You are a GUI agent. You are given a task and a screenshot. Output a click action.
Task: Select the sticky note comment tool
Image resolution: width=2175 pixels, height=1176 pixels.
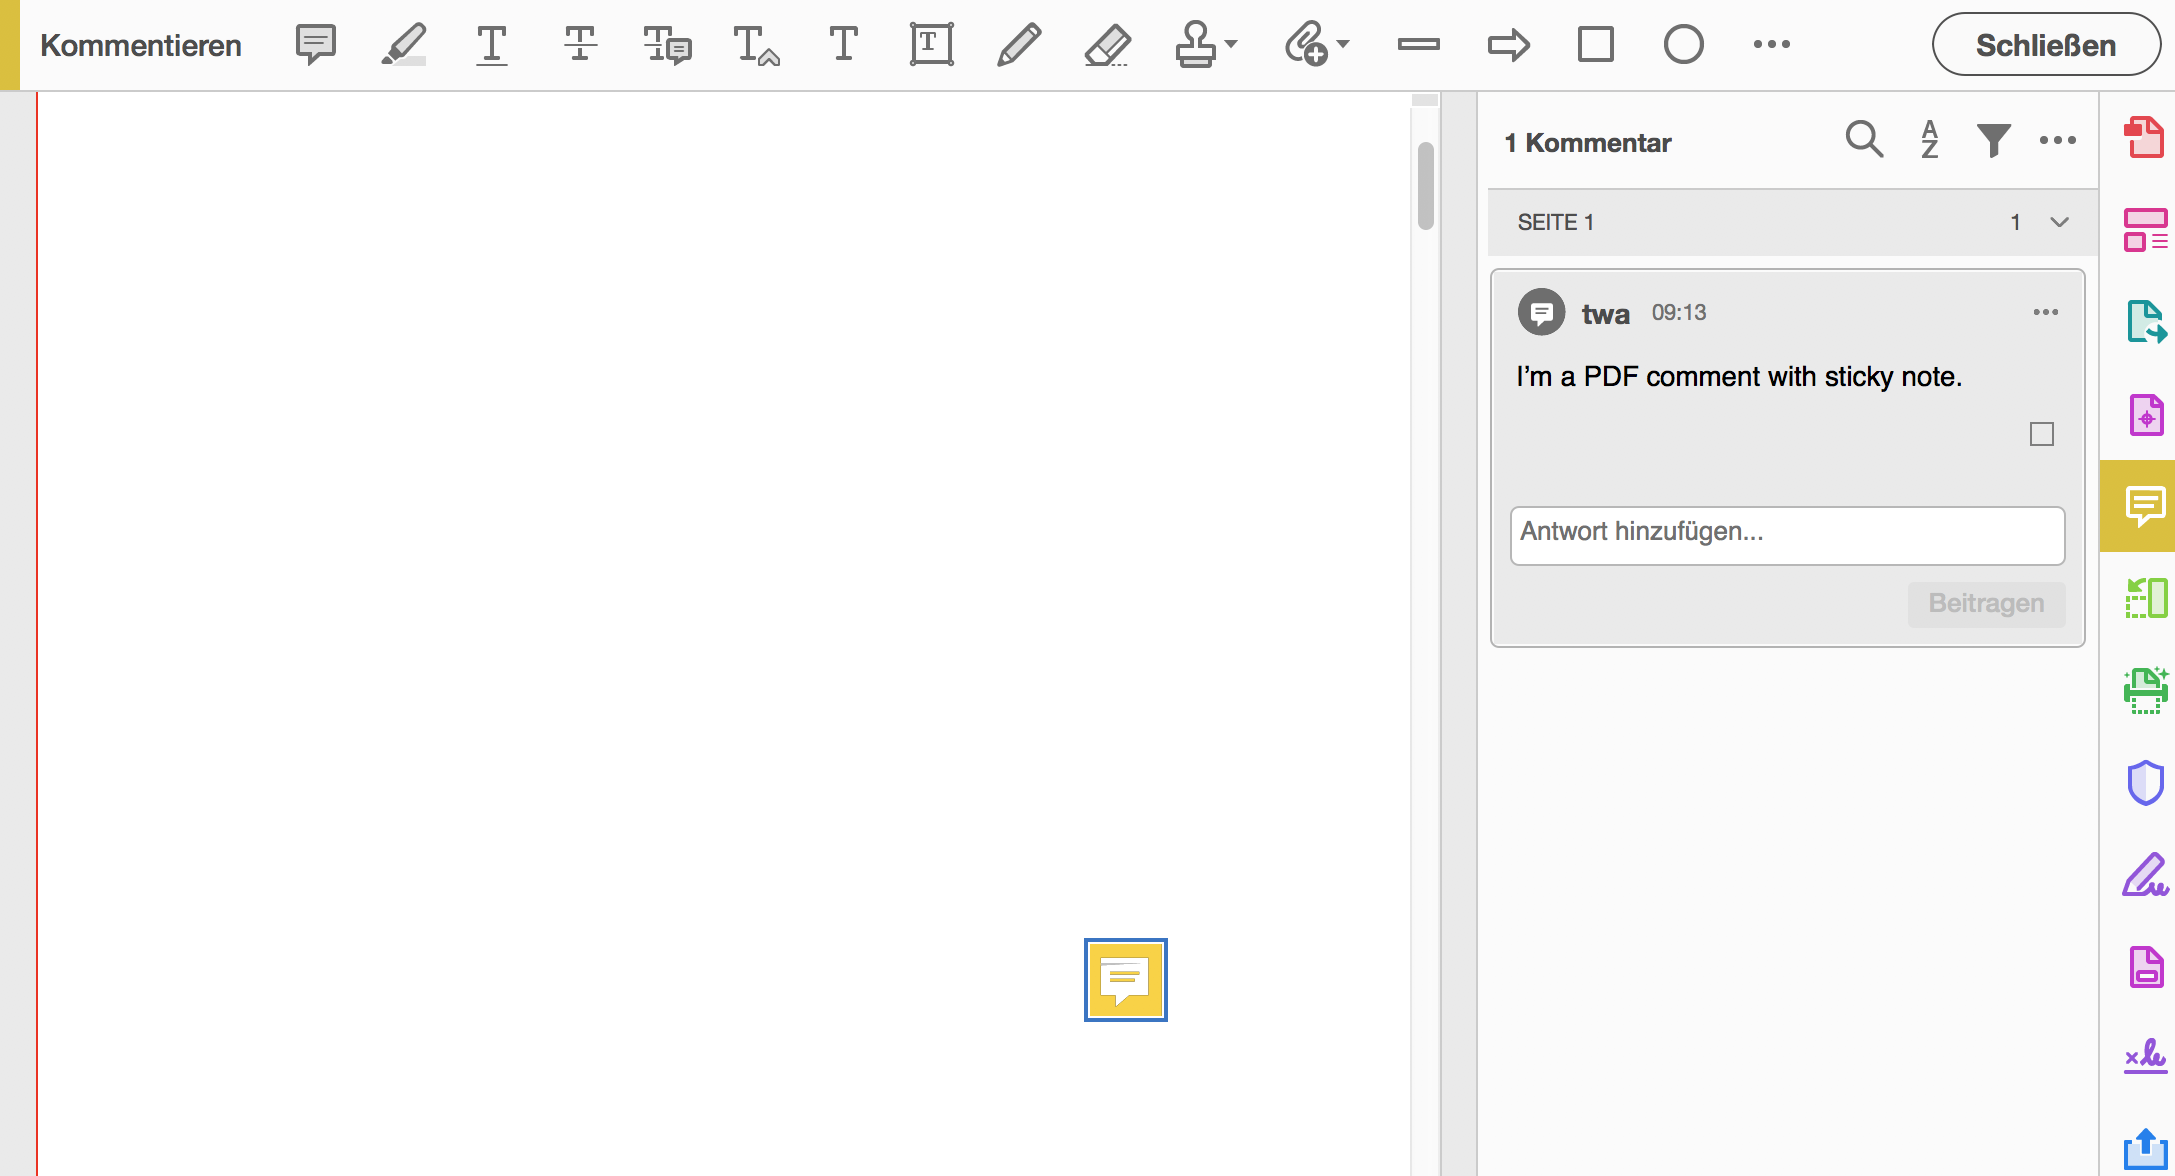pos(315,45)
